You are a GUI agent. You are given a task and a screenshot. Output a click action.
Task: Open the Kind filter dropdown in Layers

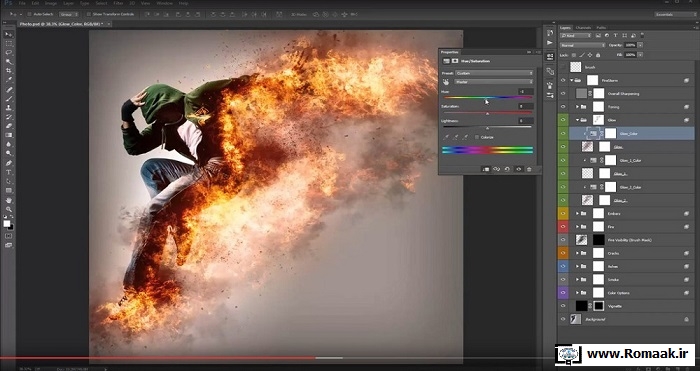[576, 35]
